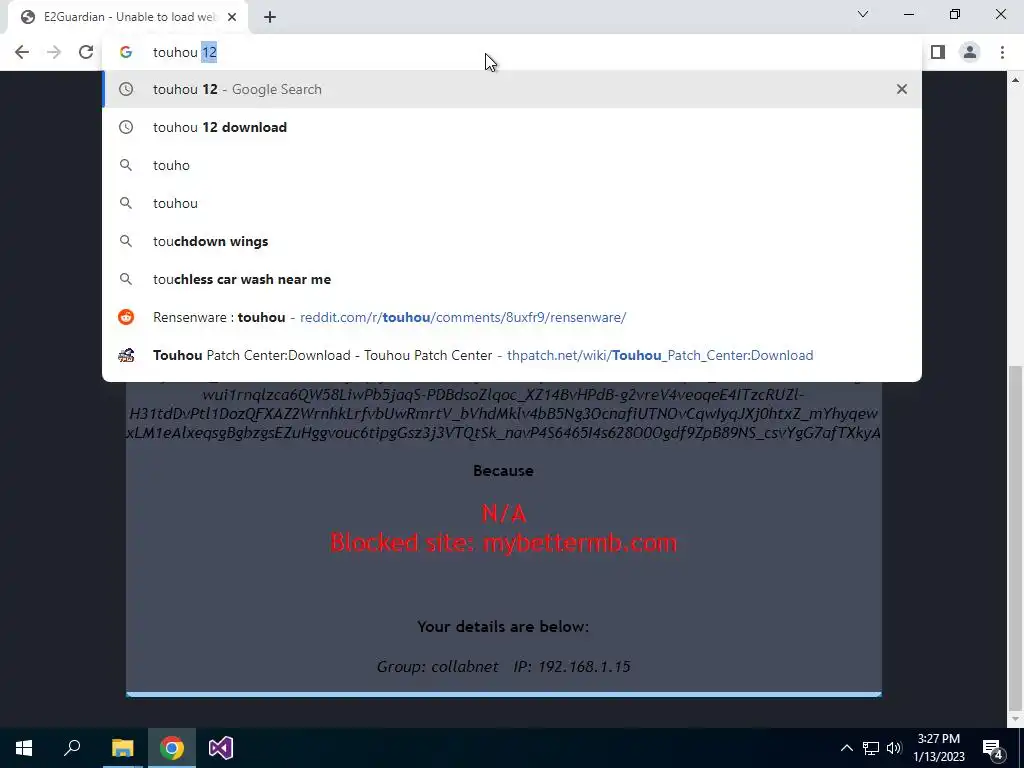Click the red 'N/A' text
The image size is (1024, 768).
(x=504, y=514)
